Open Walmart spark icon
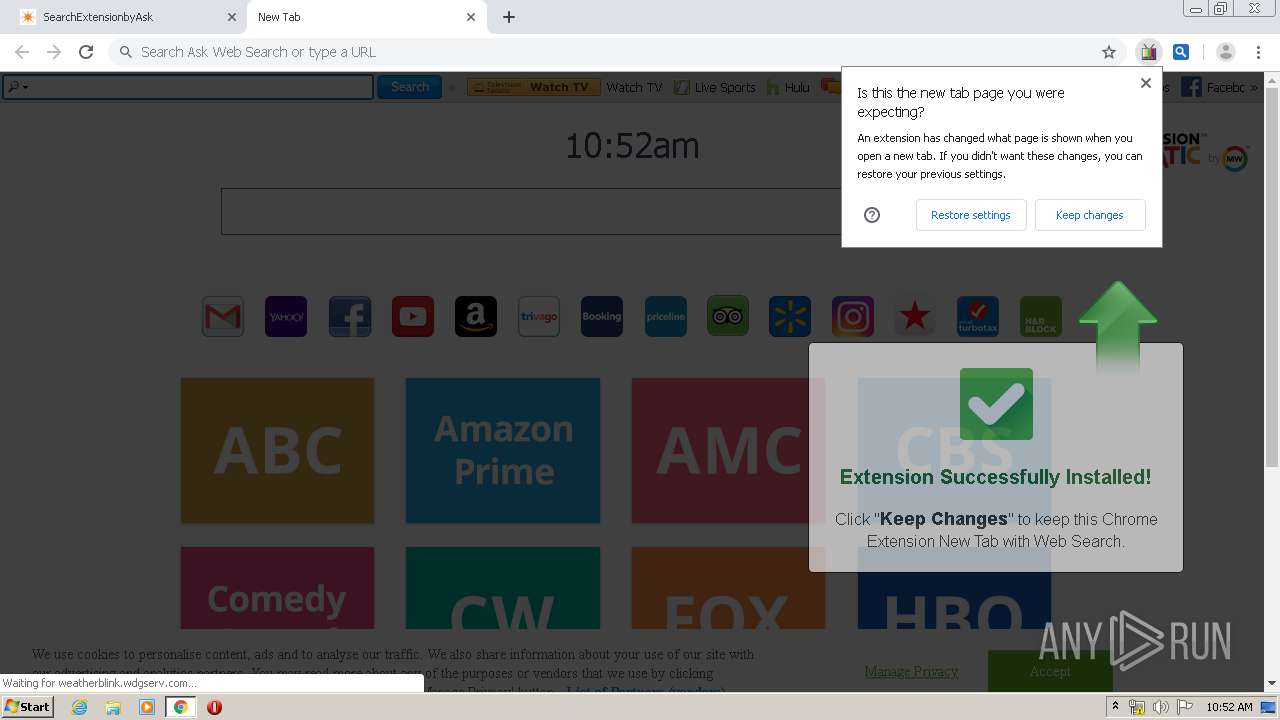 coord(790,317)
